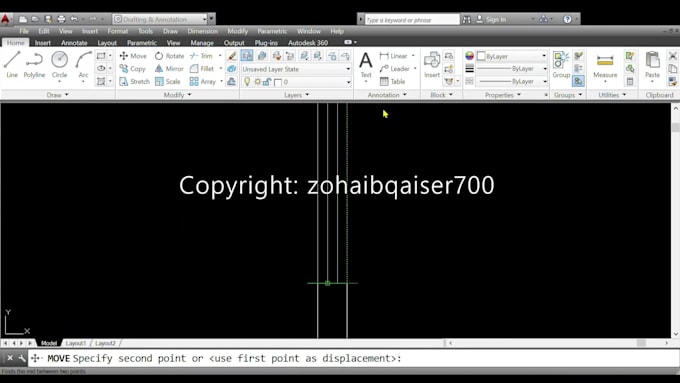Switch to the Layout2 tab
The width and height of the screenshot is (680, 383).
[105, 343]
